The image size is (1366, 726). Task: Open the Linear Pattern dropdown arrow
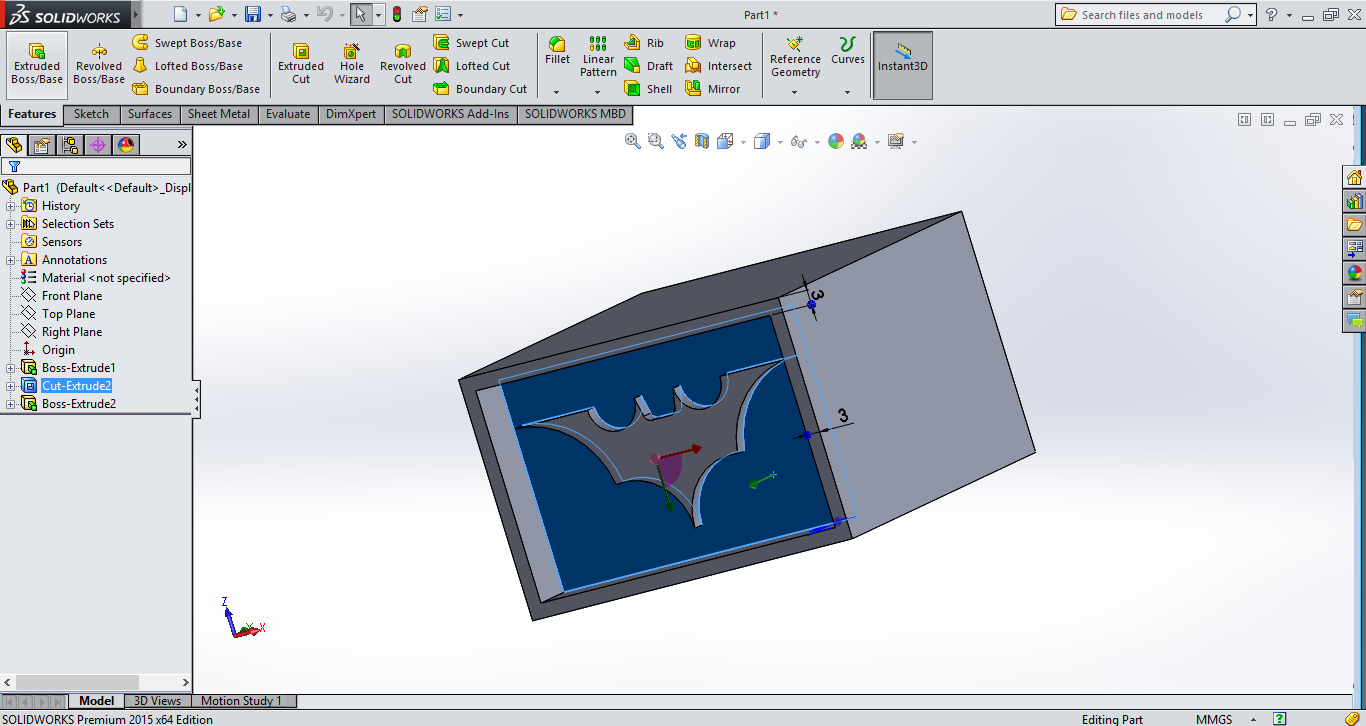(598, 92)
